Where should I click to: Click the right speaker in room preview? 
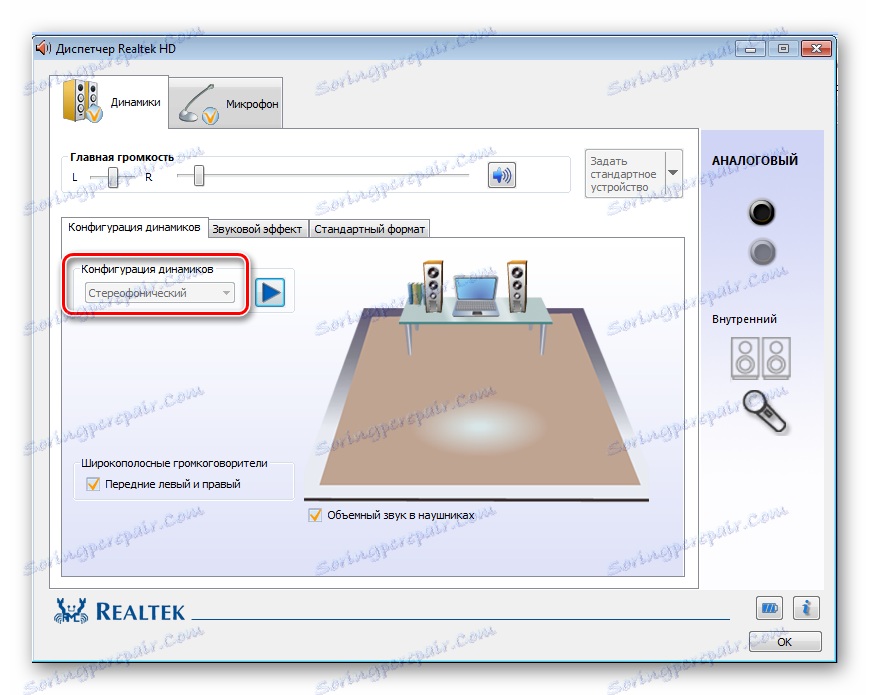pyautogui.click(x=517, y=286)
